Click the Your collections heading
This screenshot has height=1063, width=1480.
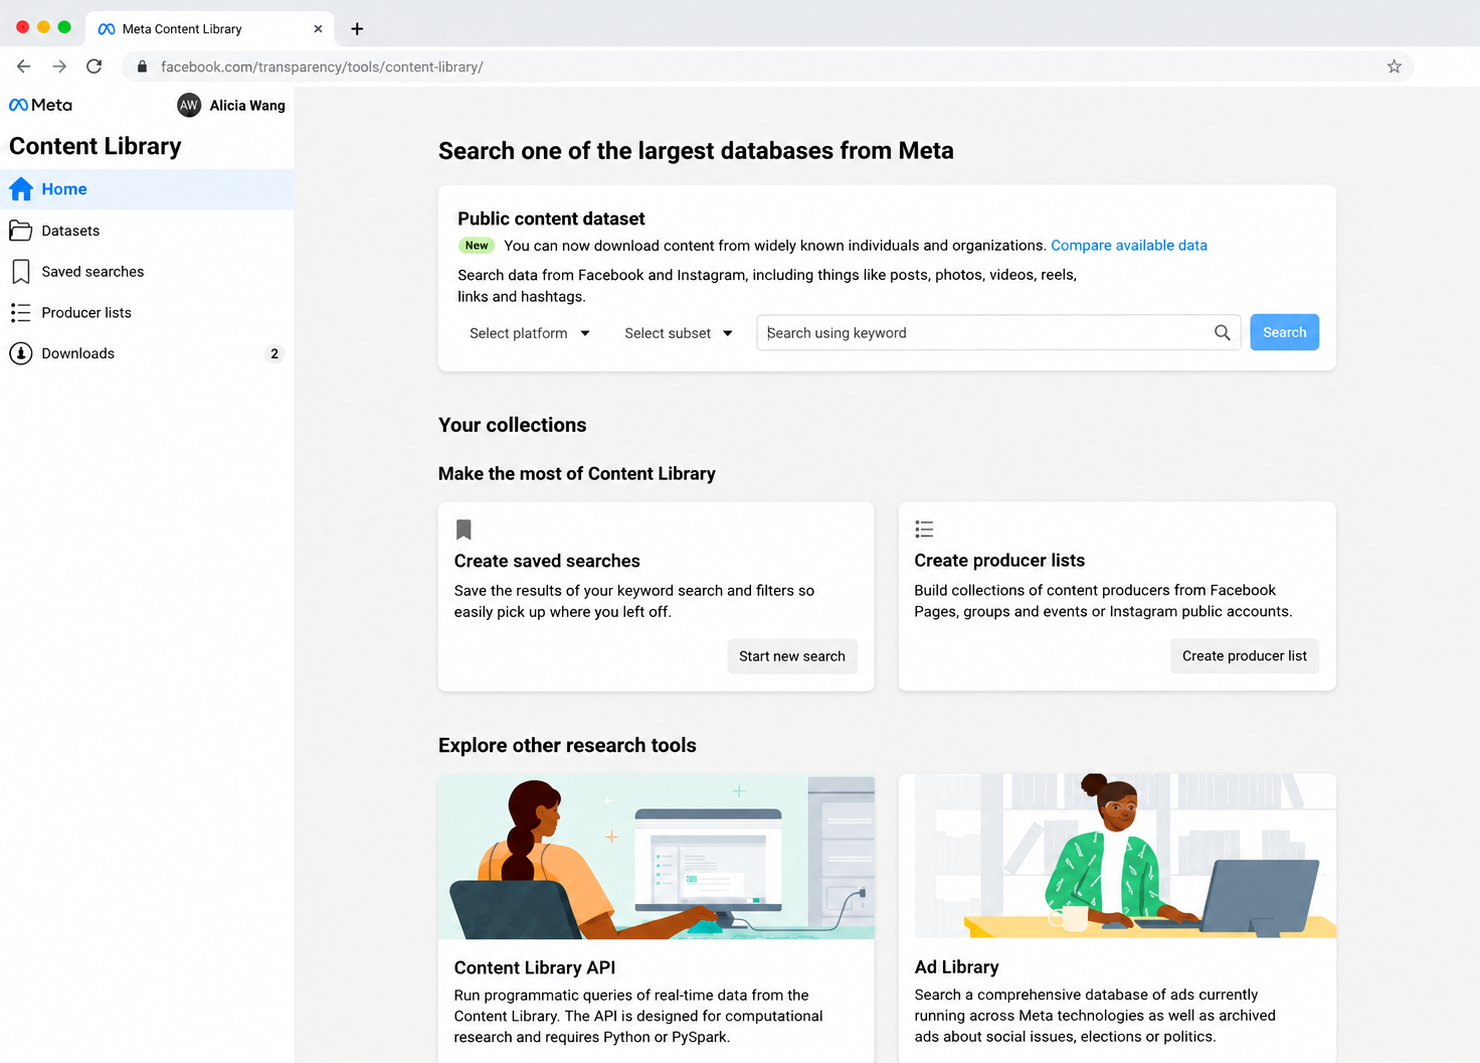click(512, 425)
